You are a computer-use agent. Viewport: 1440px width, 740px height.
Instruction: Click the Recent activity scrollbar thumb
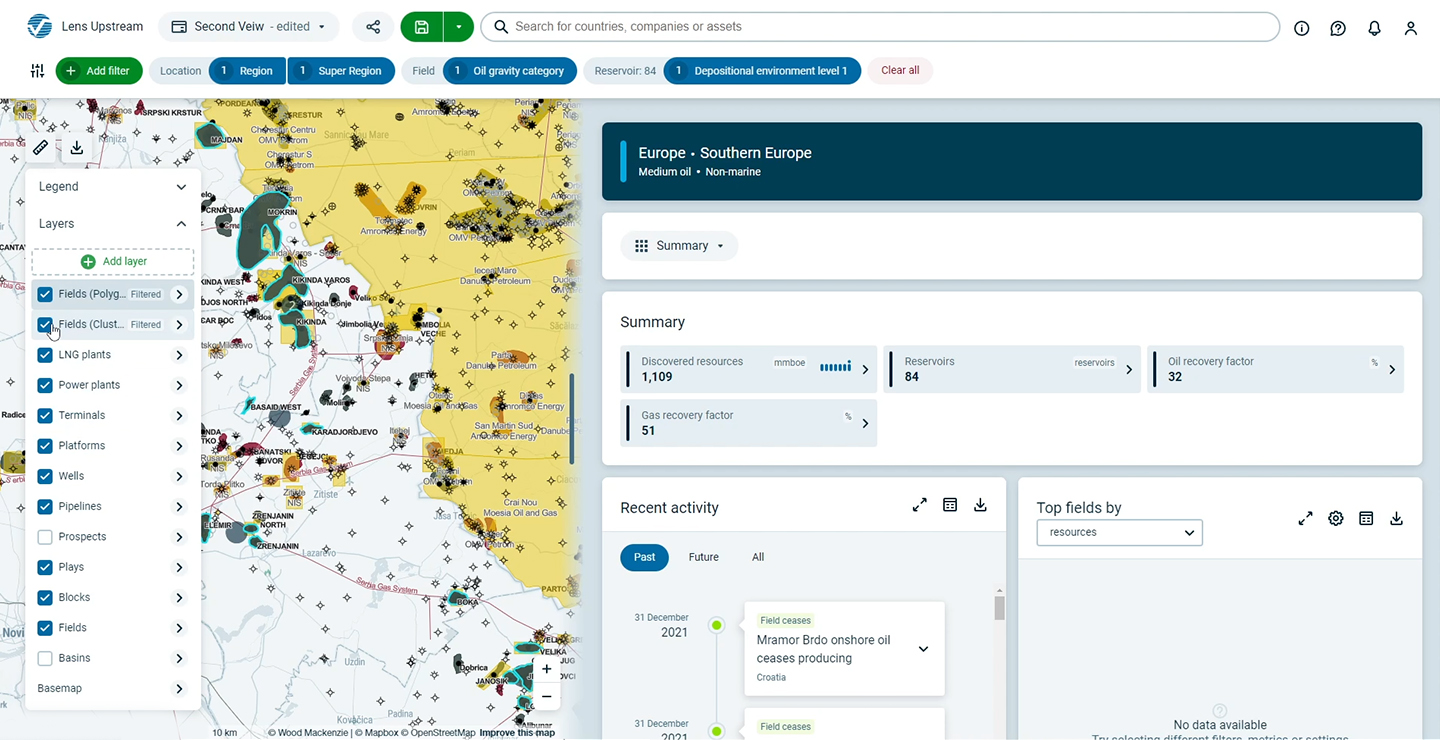pos(999,607)
